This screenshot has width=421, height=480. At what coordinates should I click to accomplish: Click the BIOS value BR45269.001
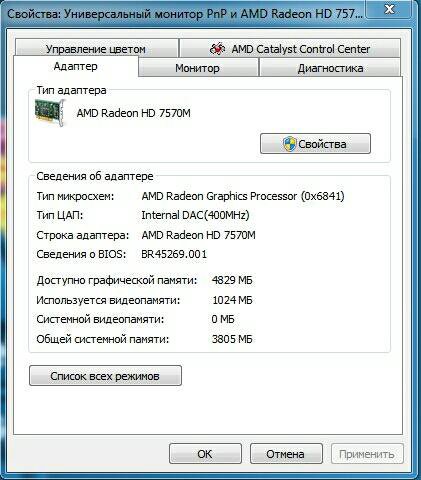[x=174, y=254]
